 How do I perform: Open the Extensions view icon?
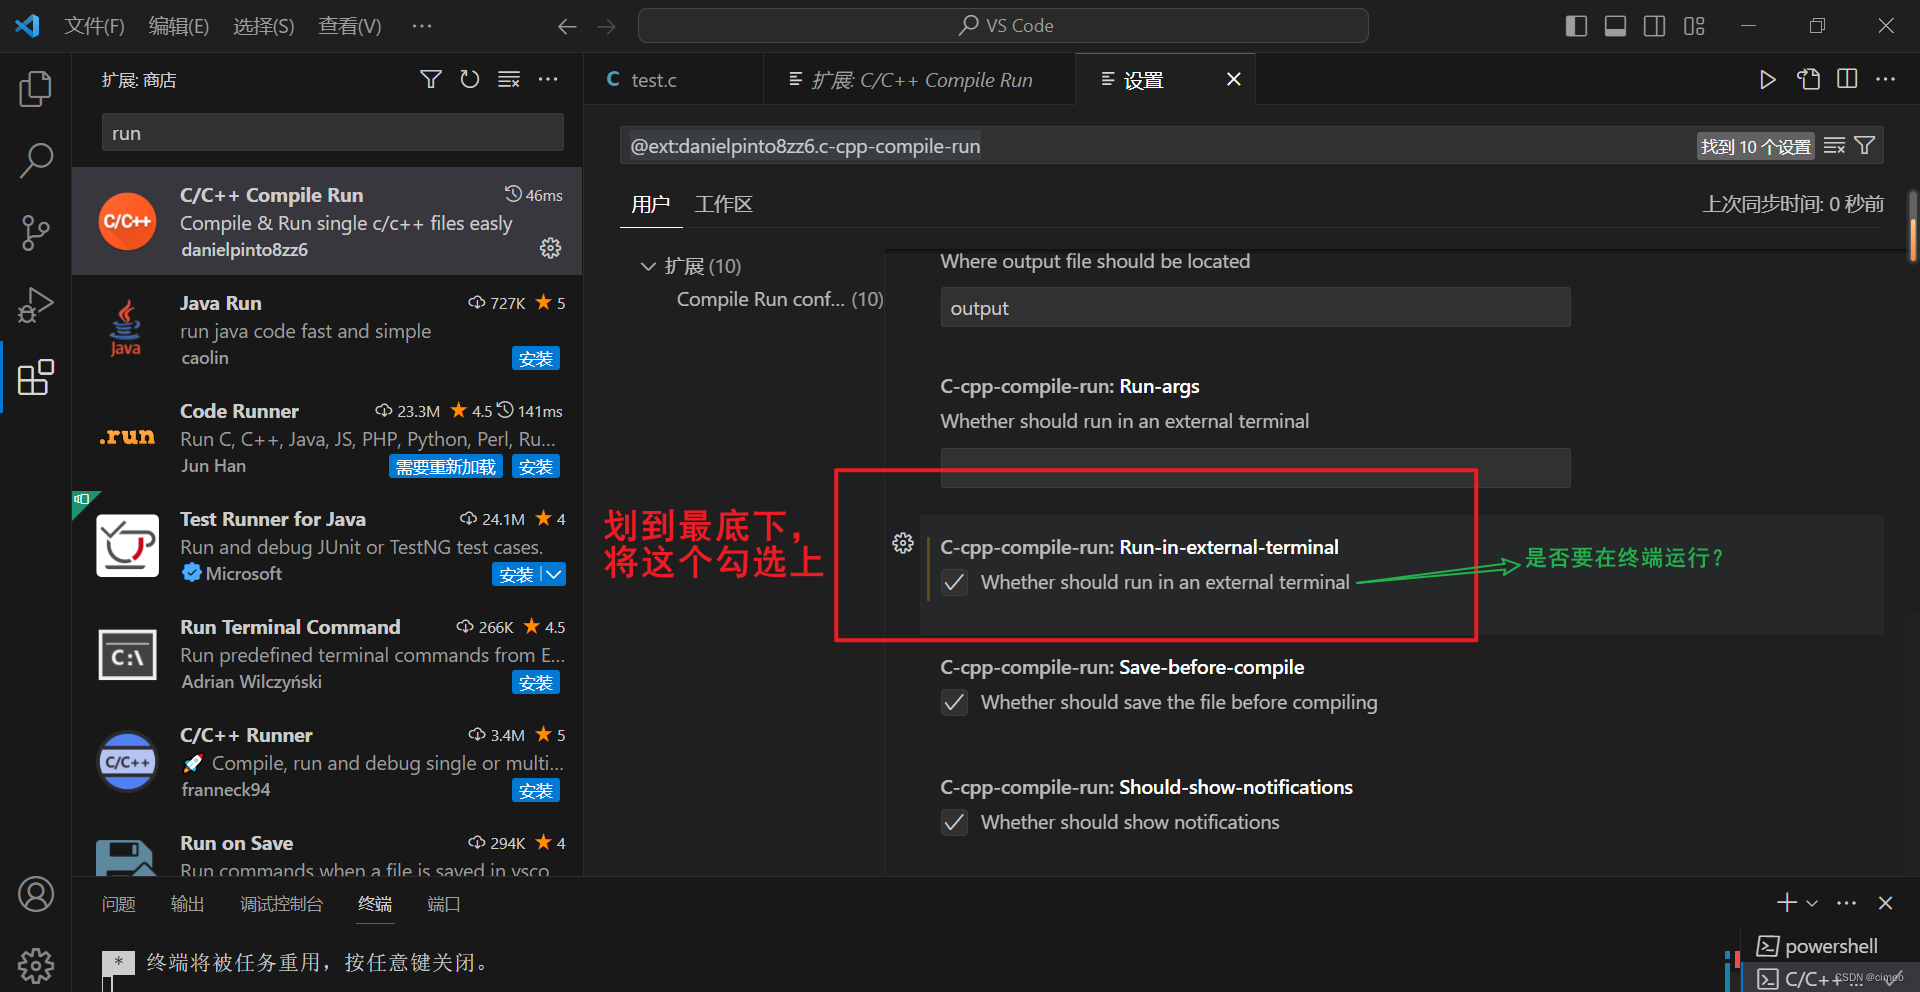36,377
